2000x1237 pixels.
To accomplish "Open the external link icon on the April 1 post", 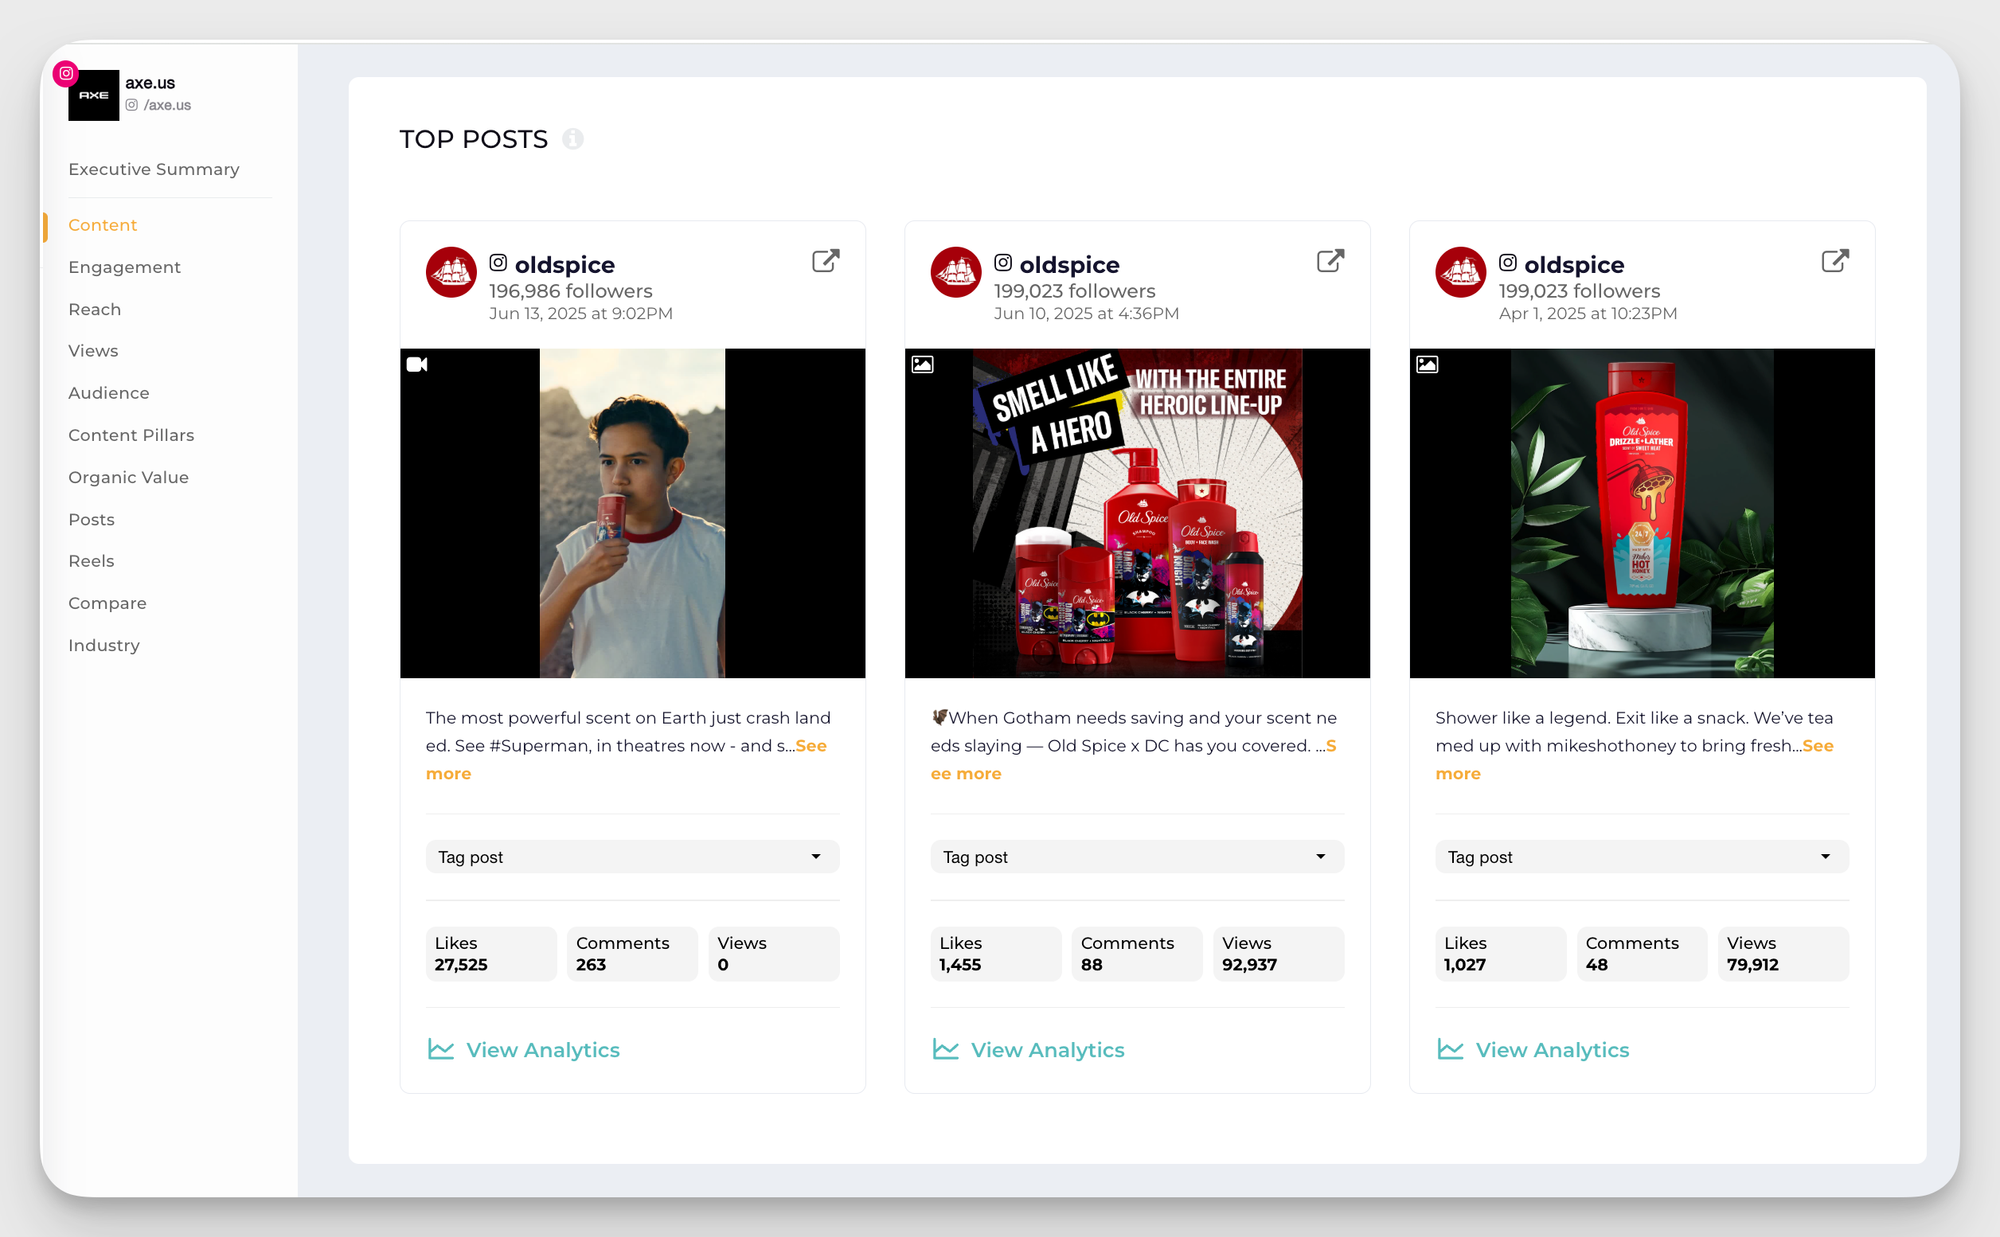I will pos(1835,261).
